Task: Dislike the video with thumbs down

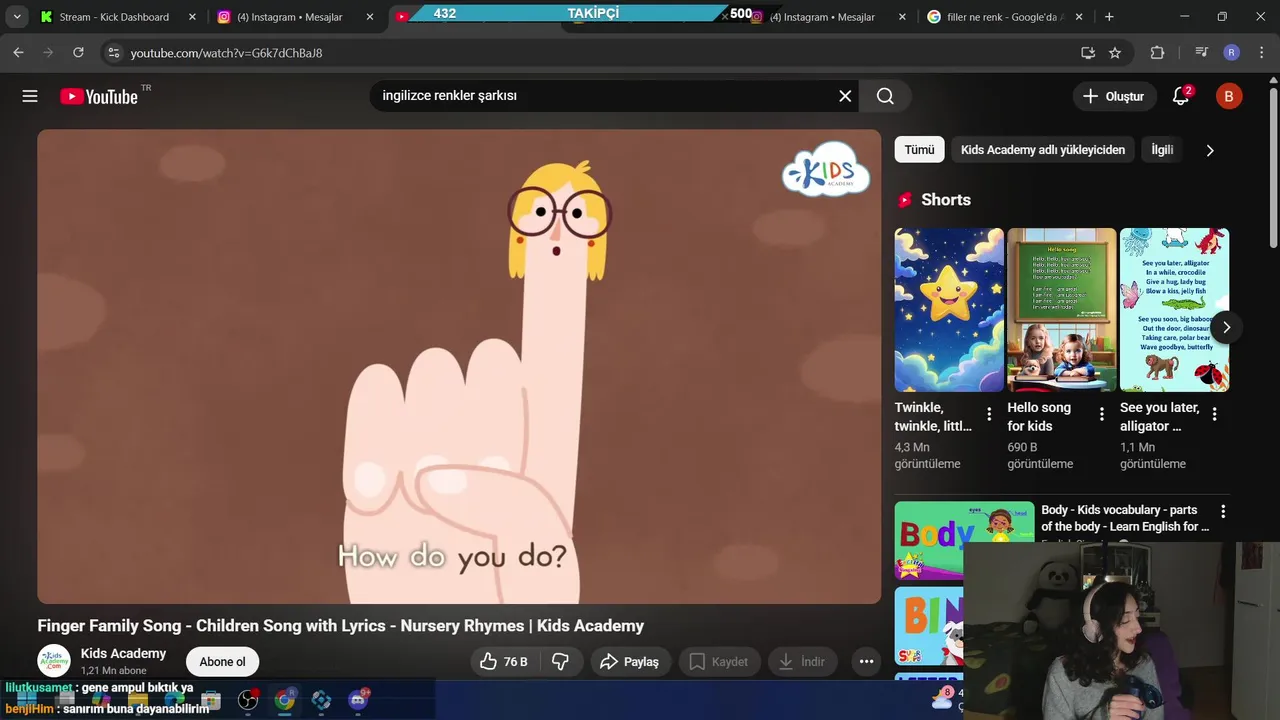Action: point(561,661)
